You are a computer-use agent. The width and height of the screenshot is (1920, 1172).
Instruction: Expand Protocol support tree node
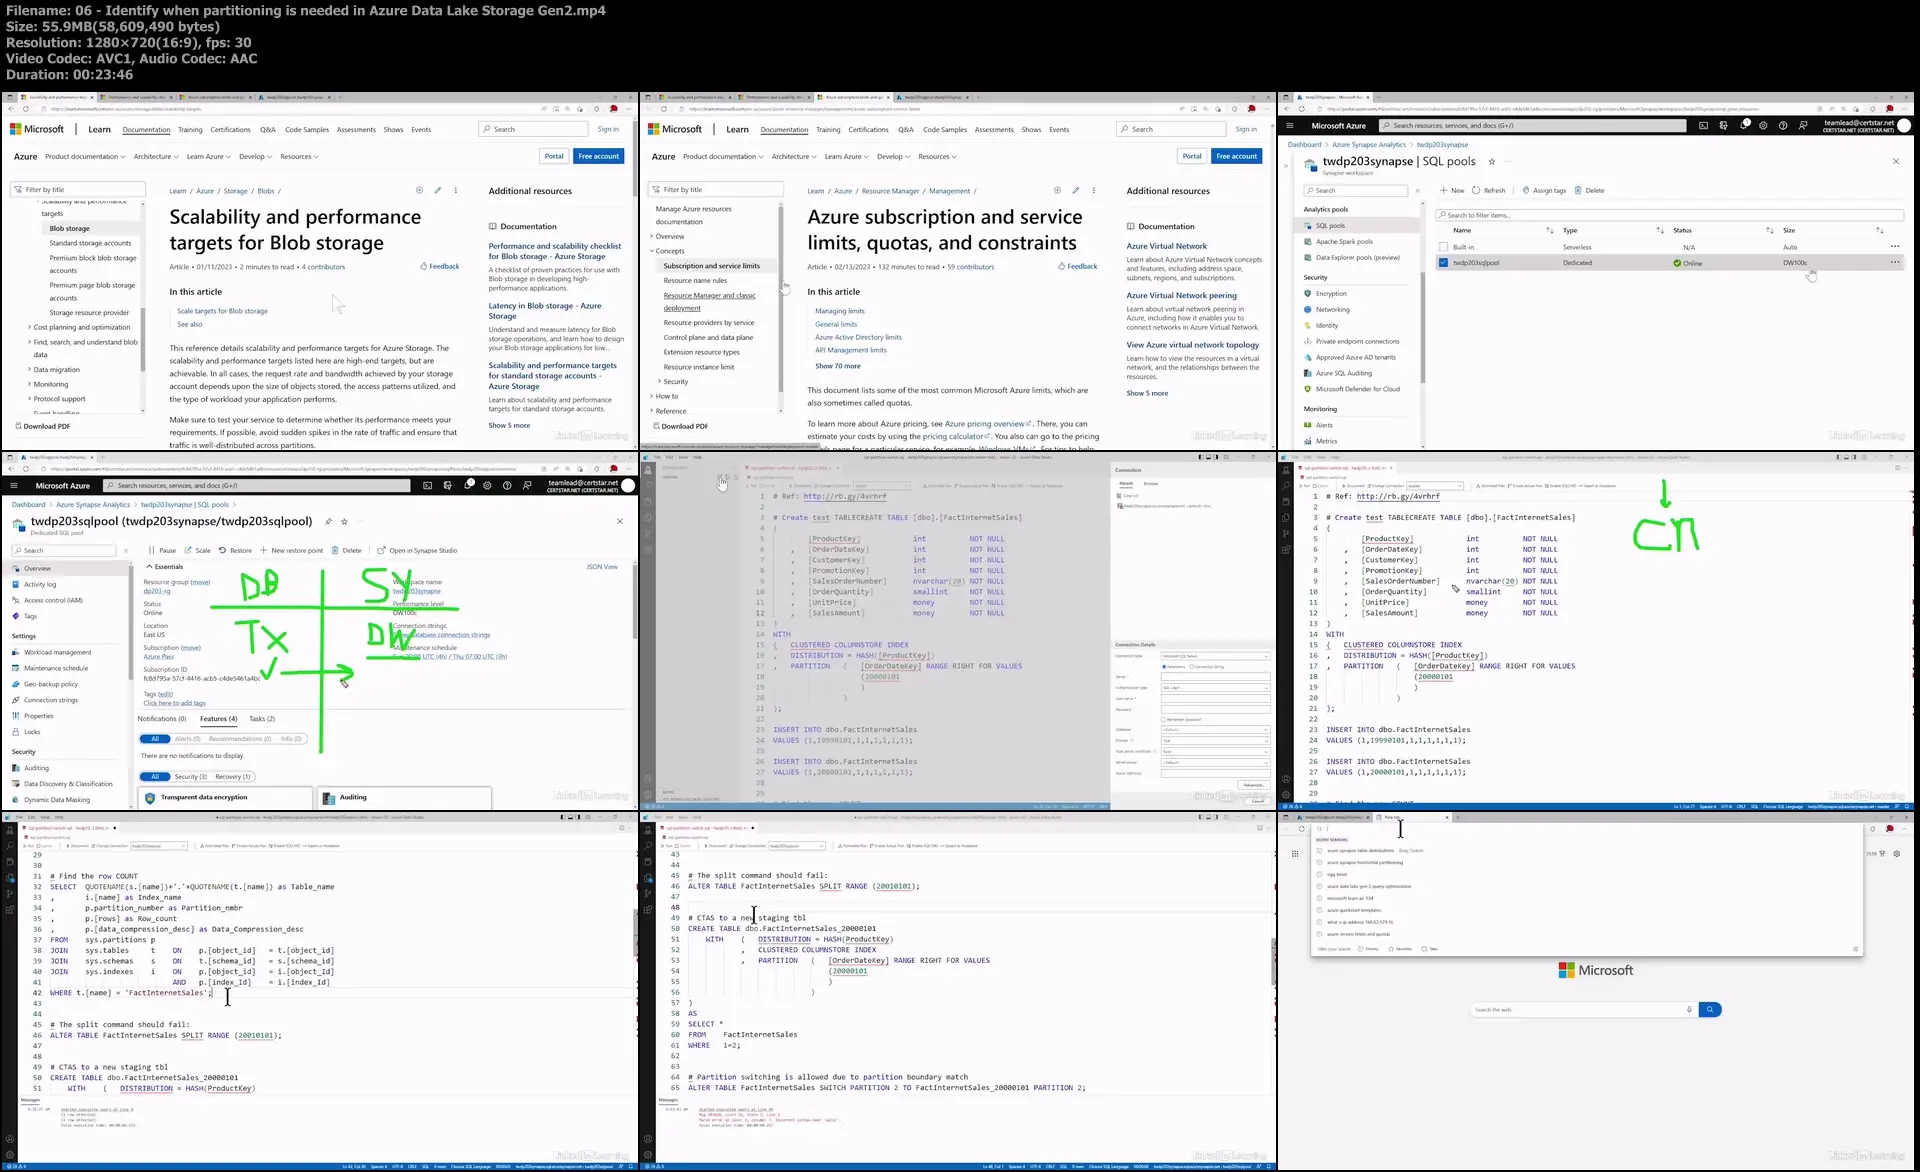[58, 399]
